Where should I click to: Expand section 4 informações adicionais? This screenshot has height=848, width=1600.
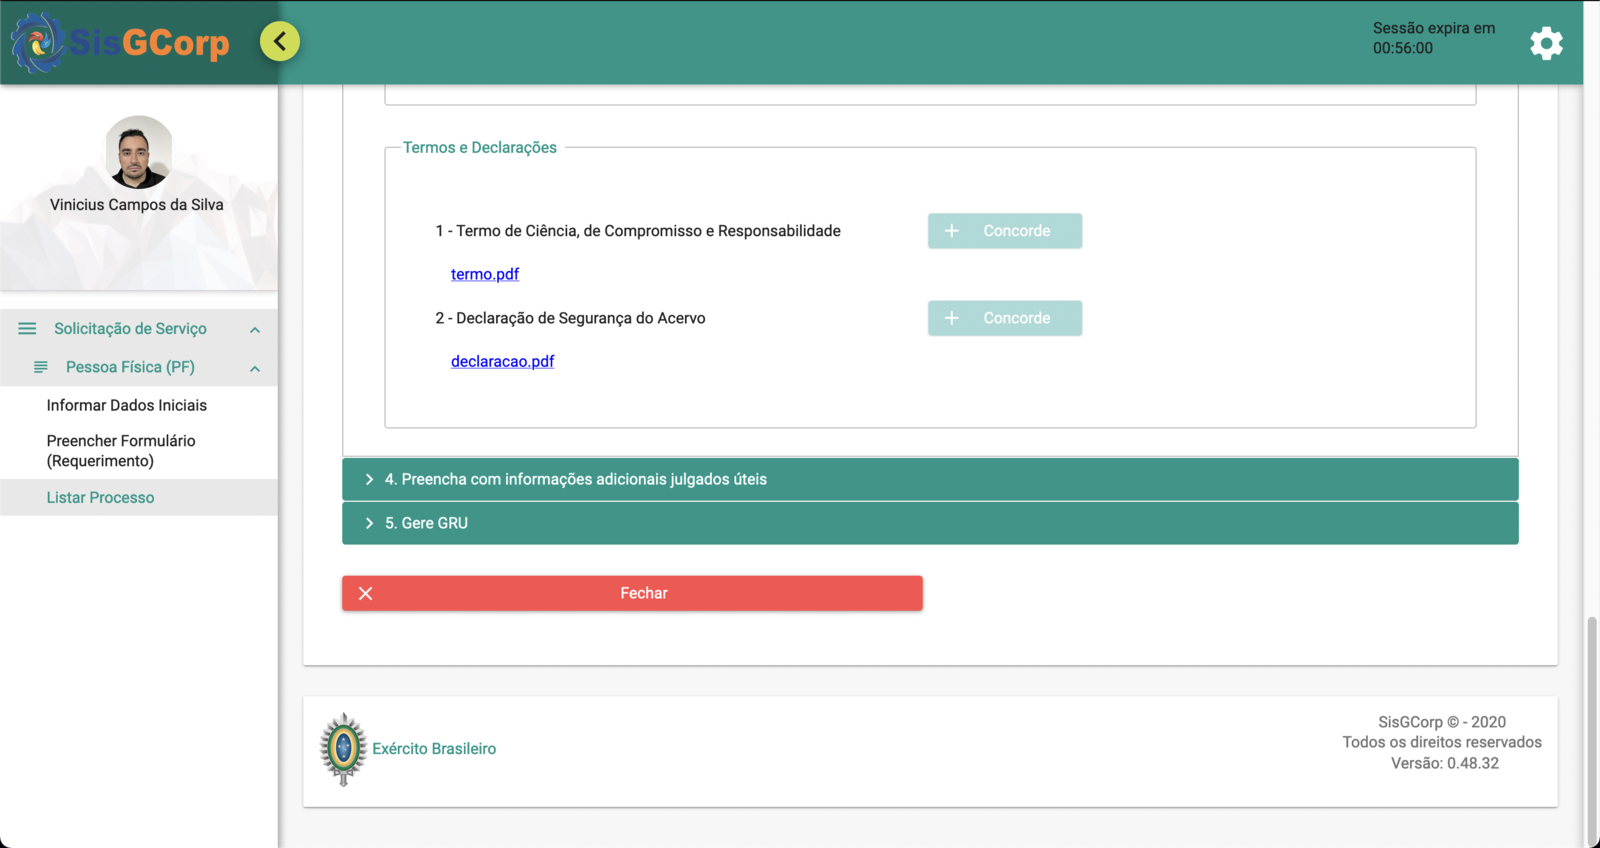tap(929, 480)
